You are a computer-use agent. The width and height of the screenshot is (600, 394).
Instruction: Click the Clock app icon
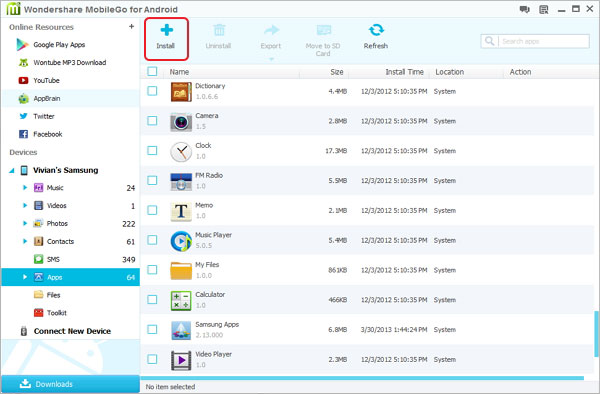click(181, 151)
